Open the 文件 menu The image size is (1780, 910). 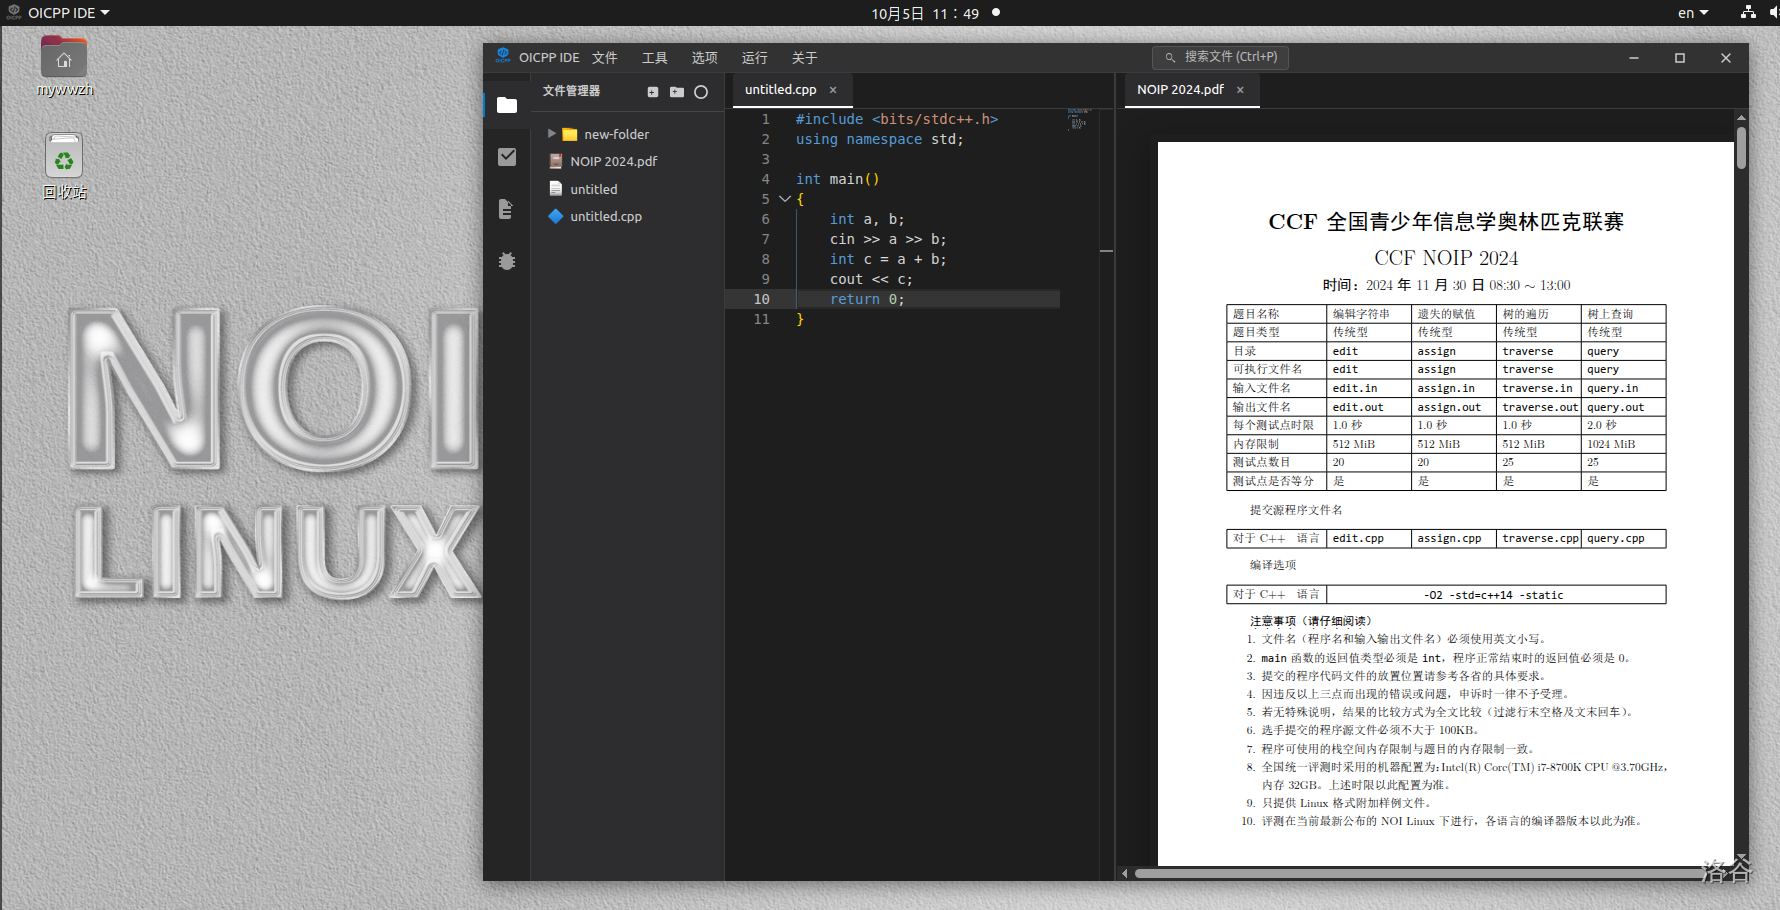(x=604, y=58)
